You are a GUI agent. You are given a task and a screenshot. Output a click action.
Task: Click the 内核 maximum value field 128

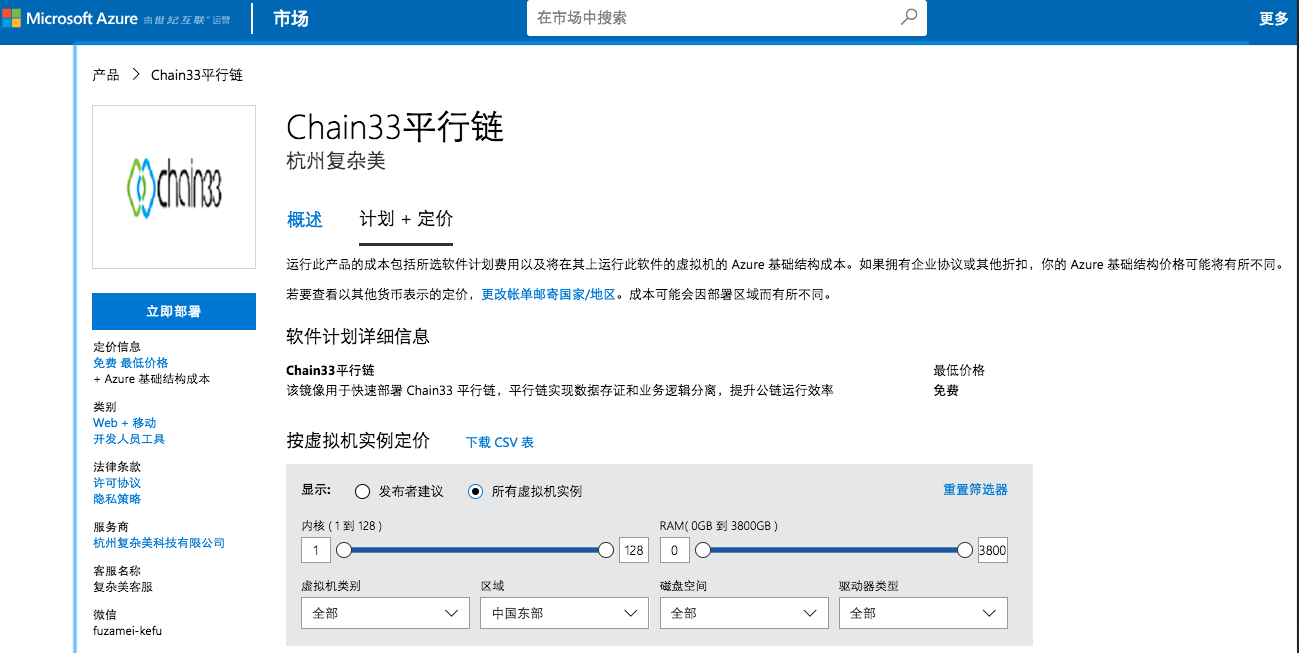pyautogui.click(x=634, y=550)
